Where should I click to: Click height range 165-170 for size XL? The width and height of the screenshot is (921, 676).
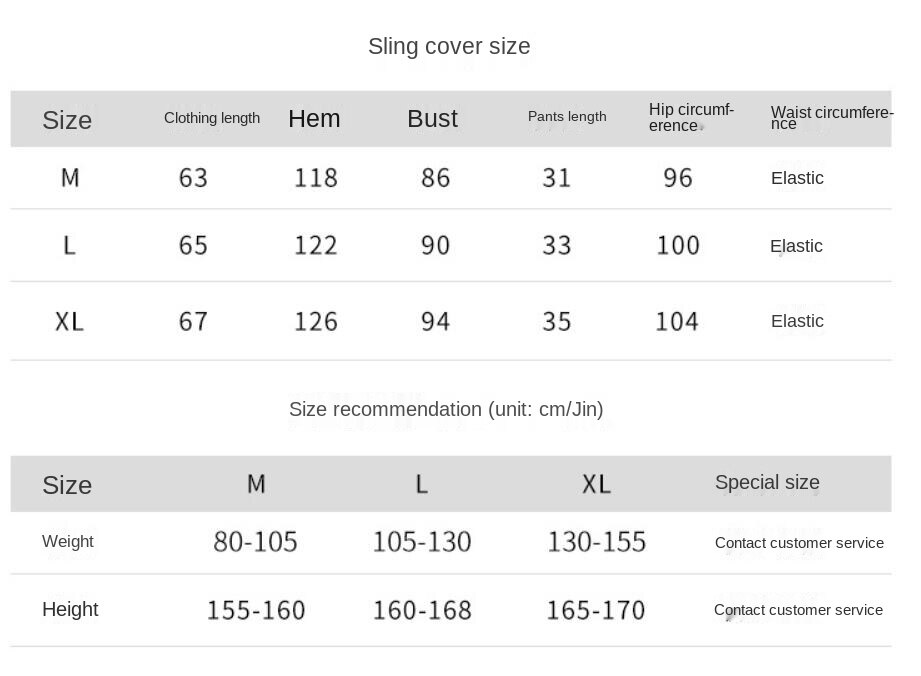596,610
